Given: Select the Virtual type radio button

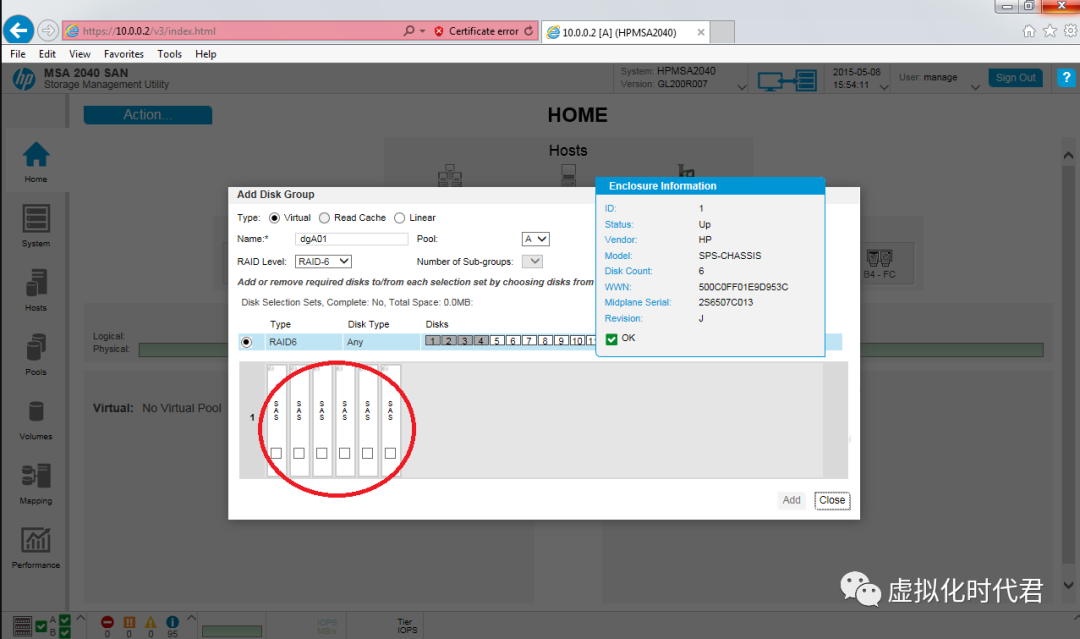Looking at the screenshot, I should tap(274, 218).
